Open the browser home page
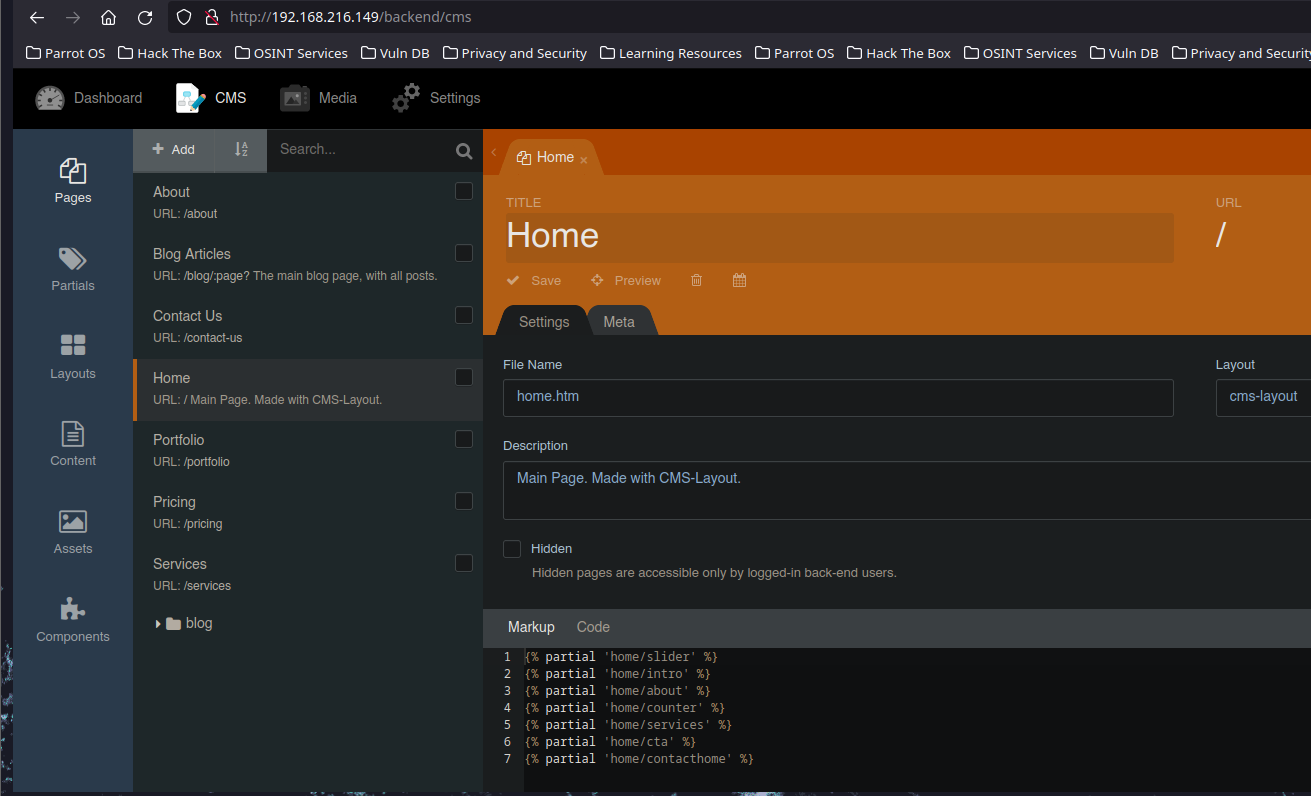This screenshot has height=796, width=1311. 109,17
